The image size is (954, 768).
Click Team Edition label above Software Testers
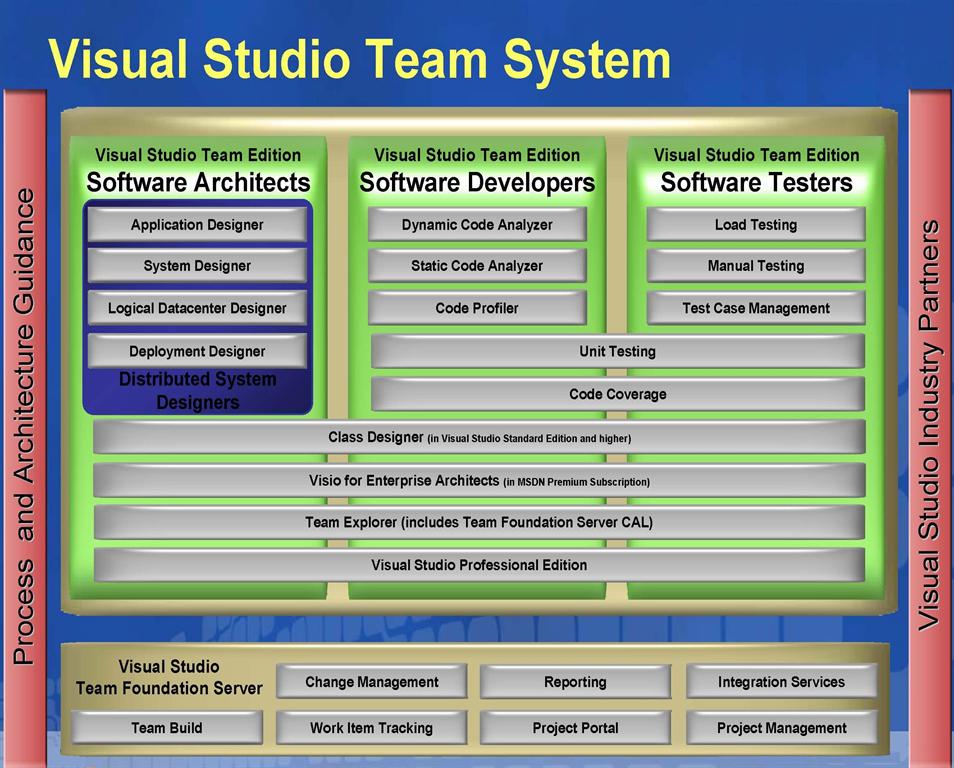(x=756, y=155)
